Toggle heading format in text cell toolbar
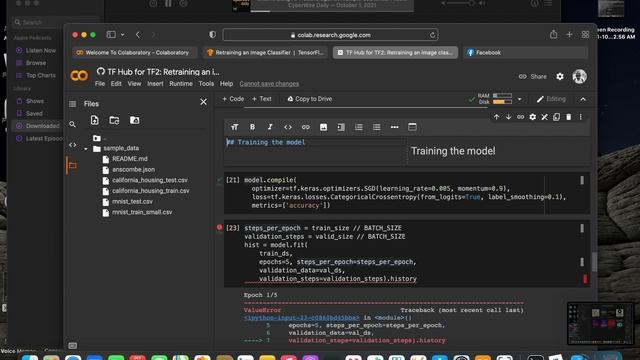The width and height of the screenshot is (640, 360). coord(234,127)
